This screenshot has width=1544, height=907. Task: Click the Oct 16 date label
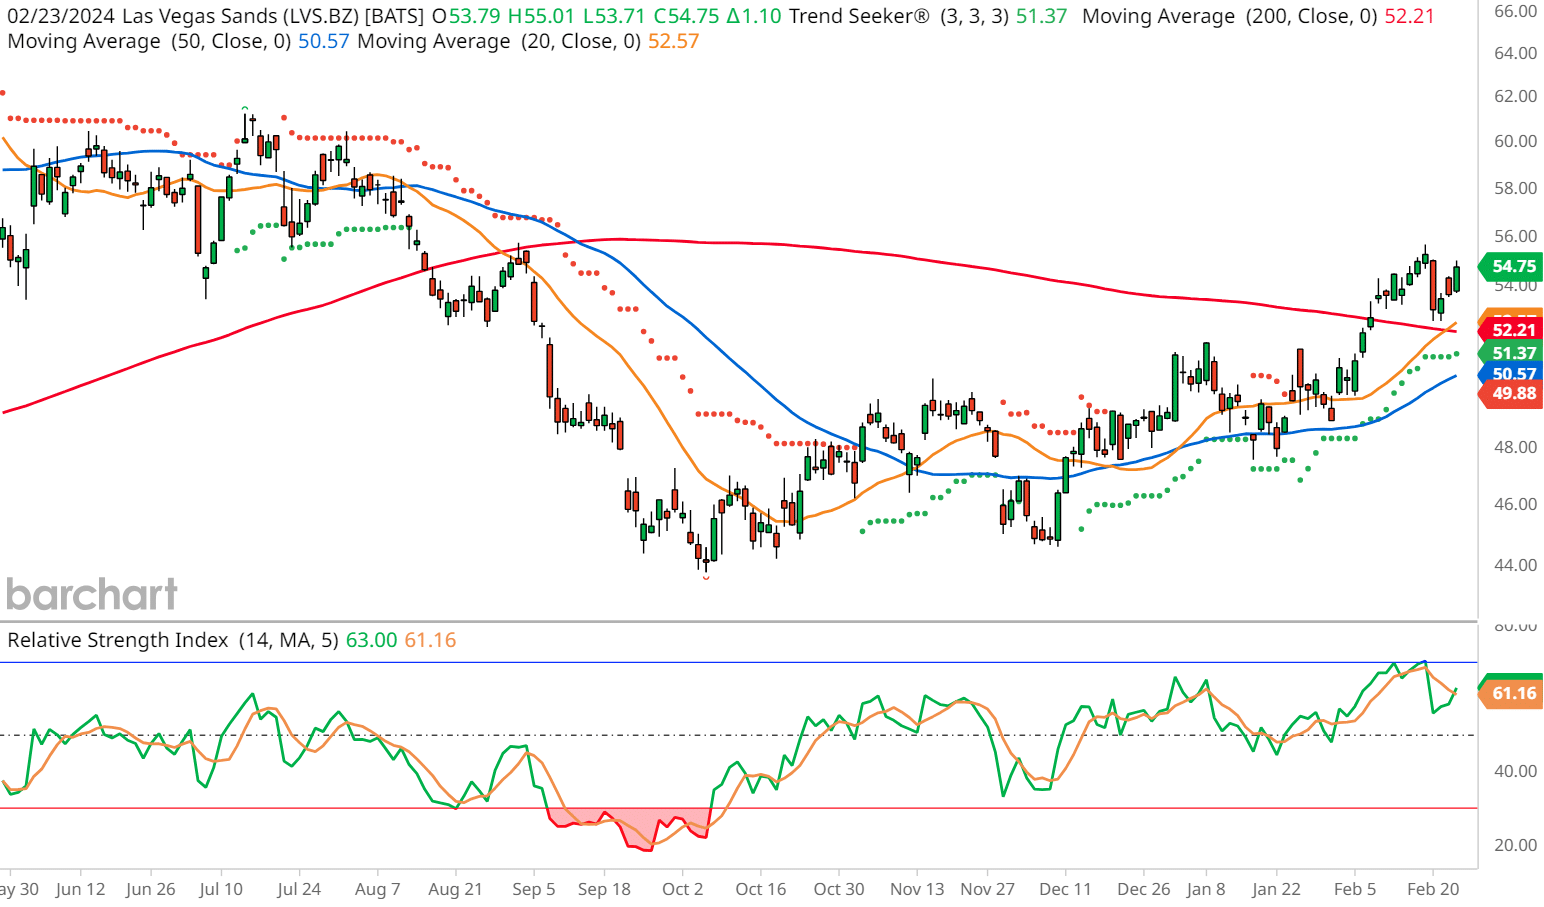point(761,889)
